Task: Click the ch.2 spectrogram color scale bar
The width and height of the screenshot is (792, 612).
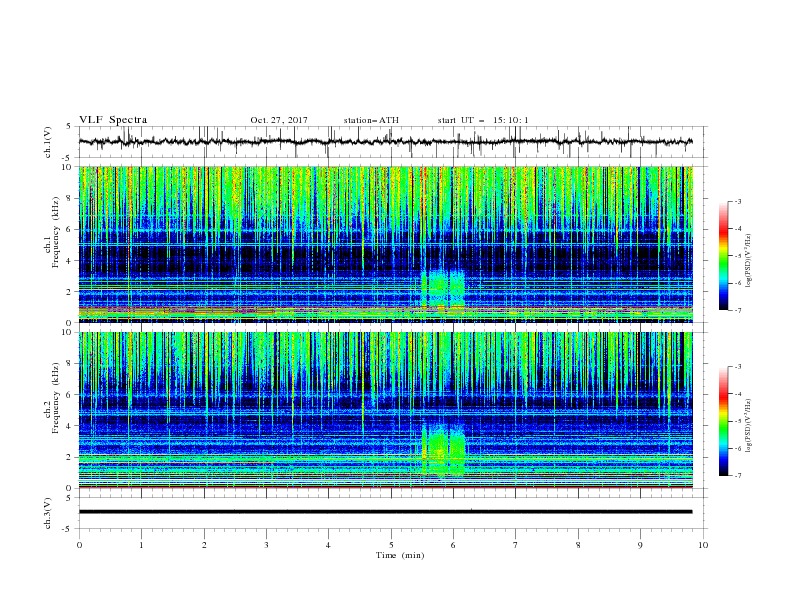Action: (723, 421)
